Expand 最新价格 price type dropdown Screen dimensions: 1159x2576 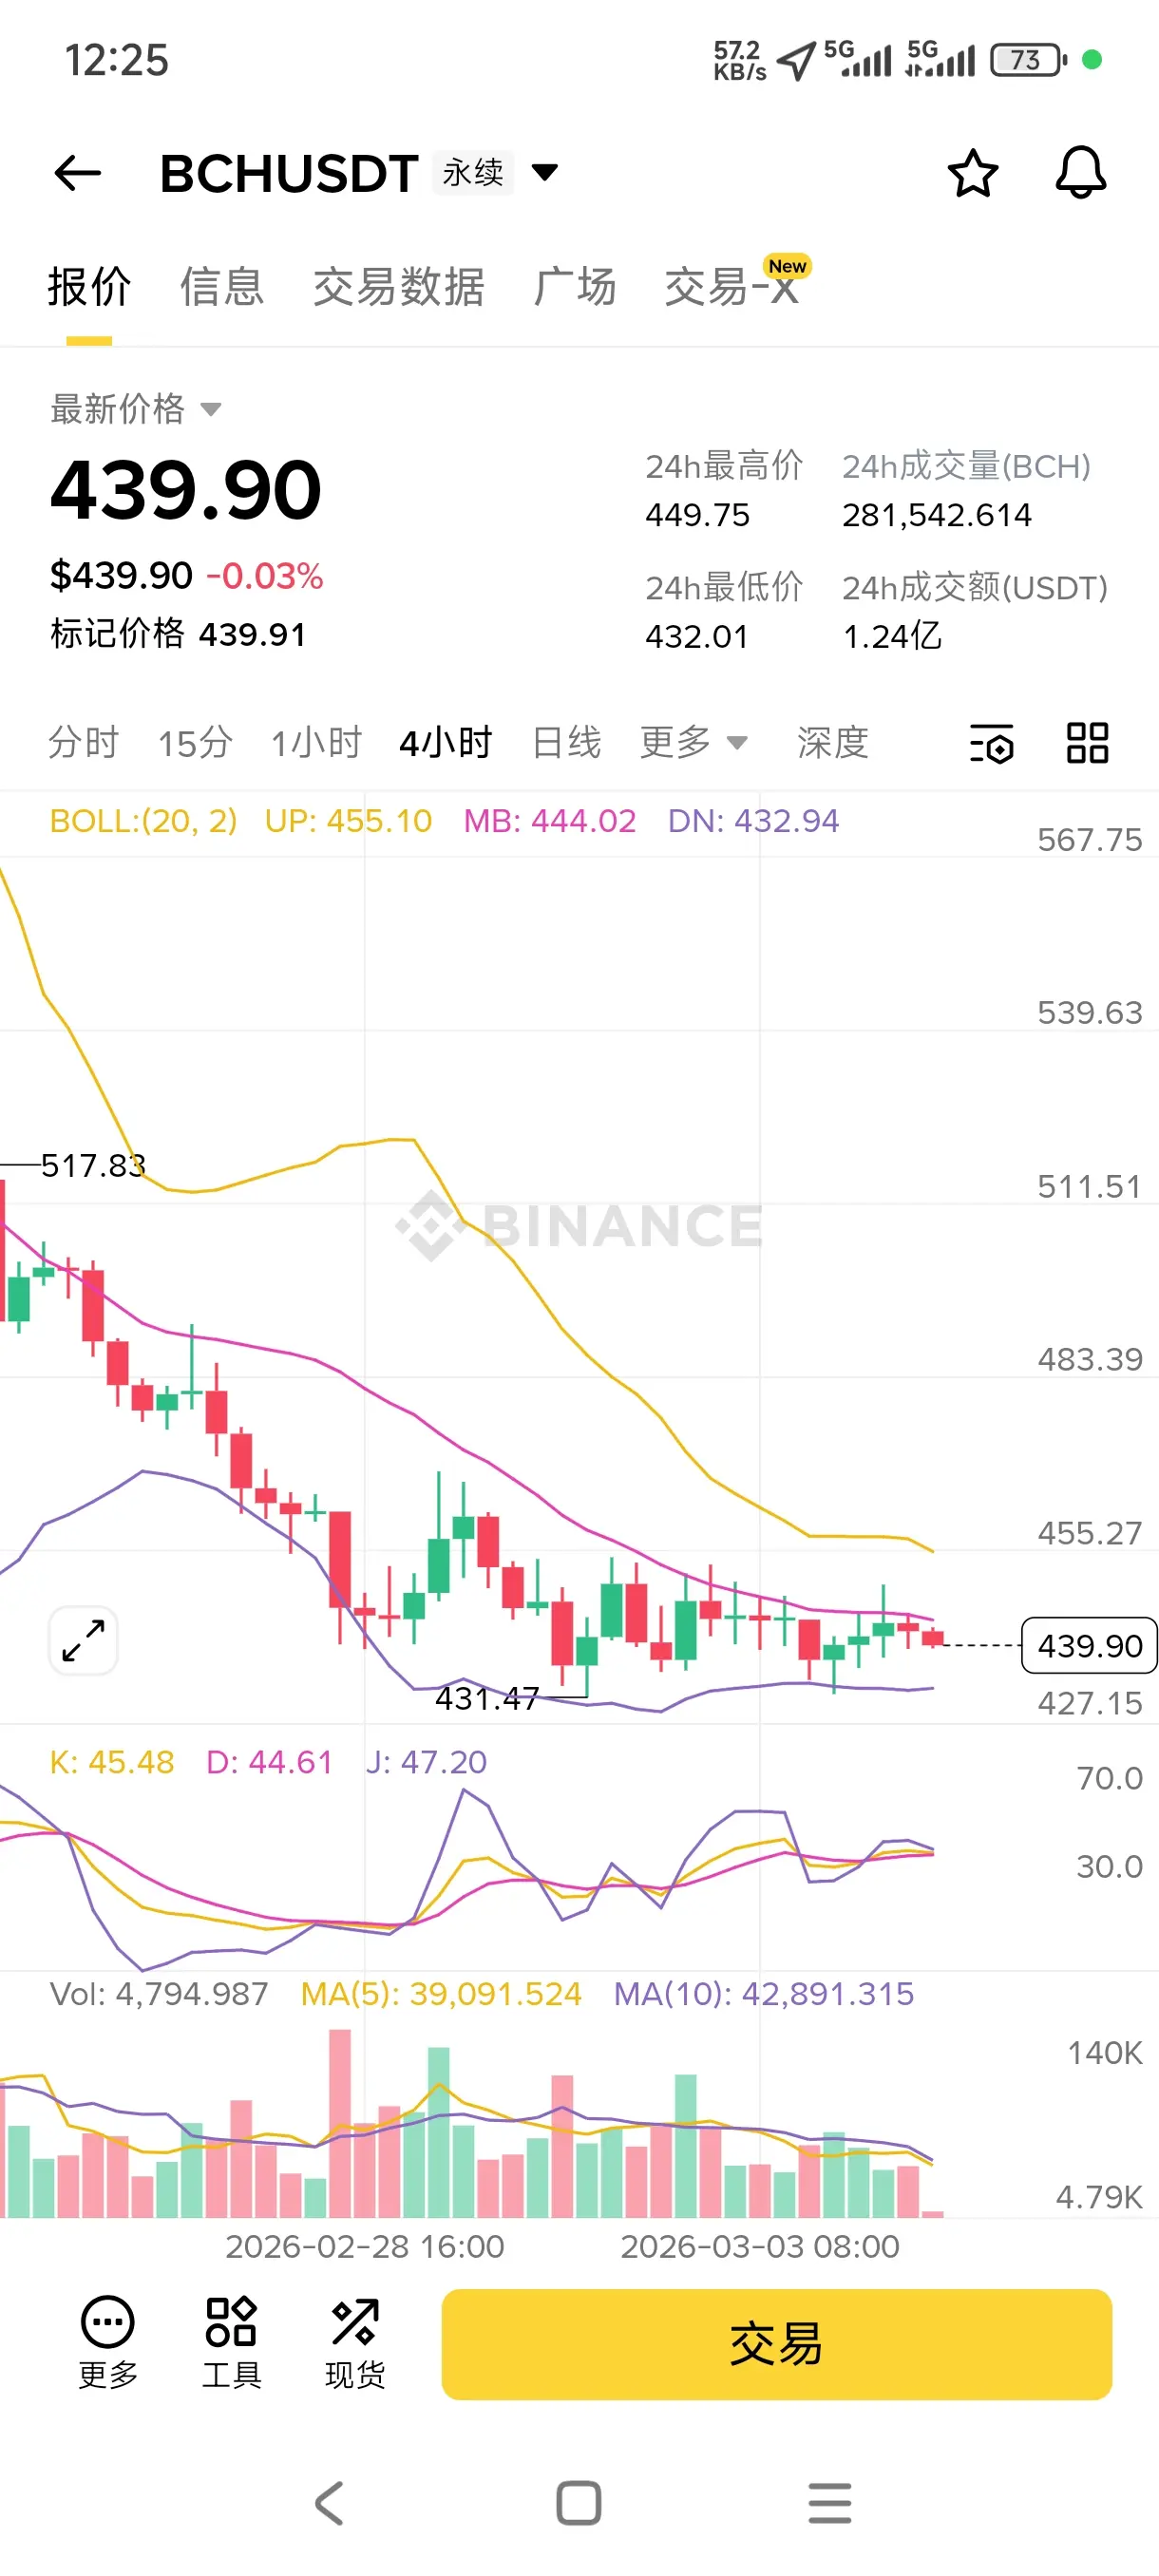210,409
